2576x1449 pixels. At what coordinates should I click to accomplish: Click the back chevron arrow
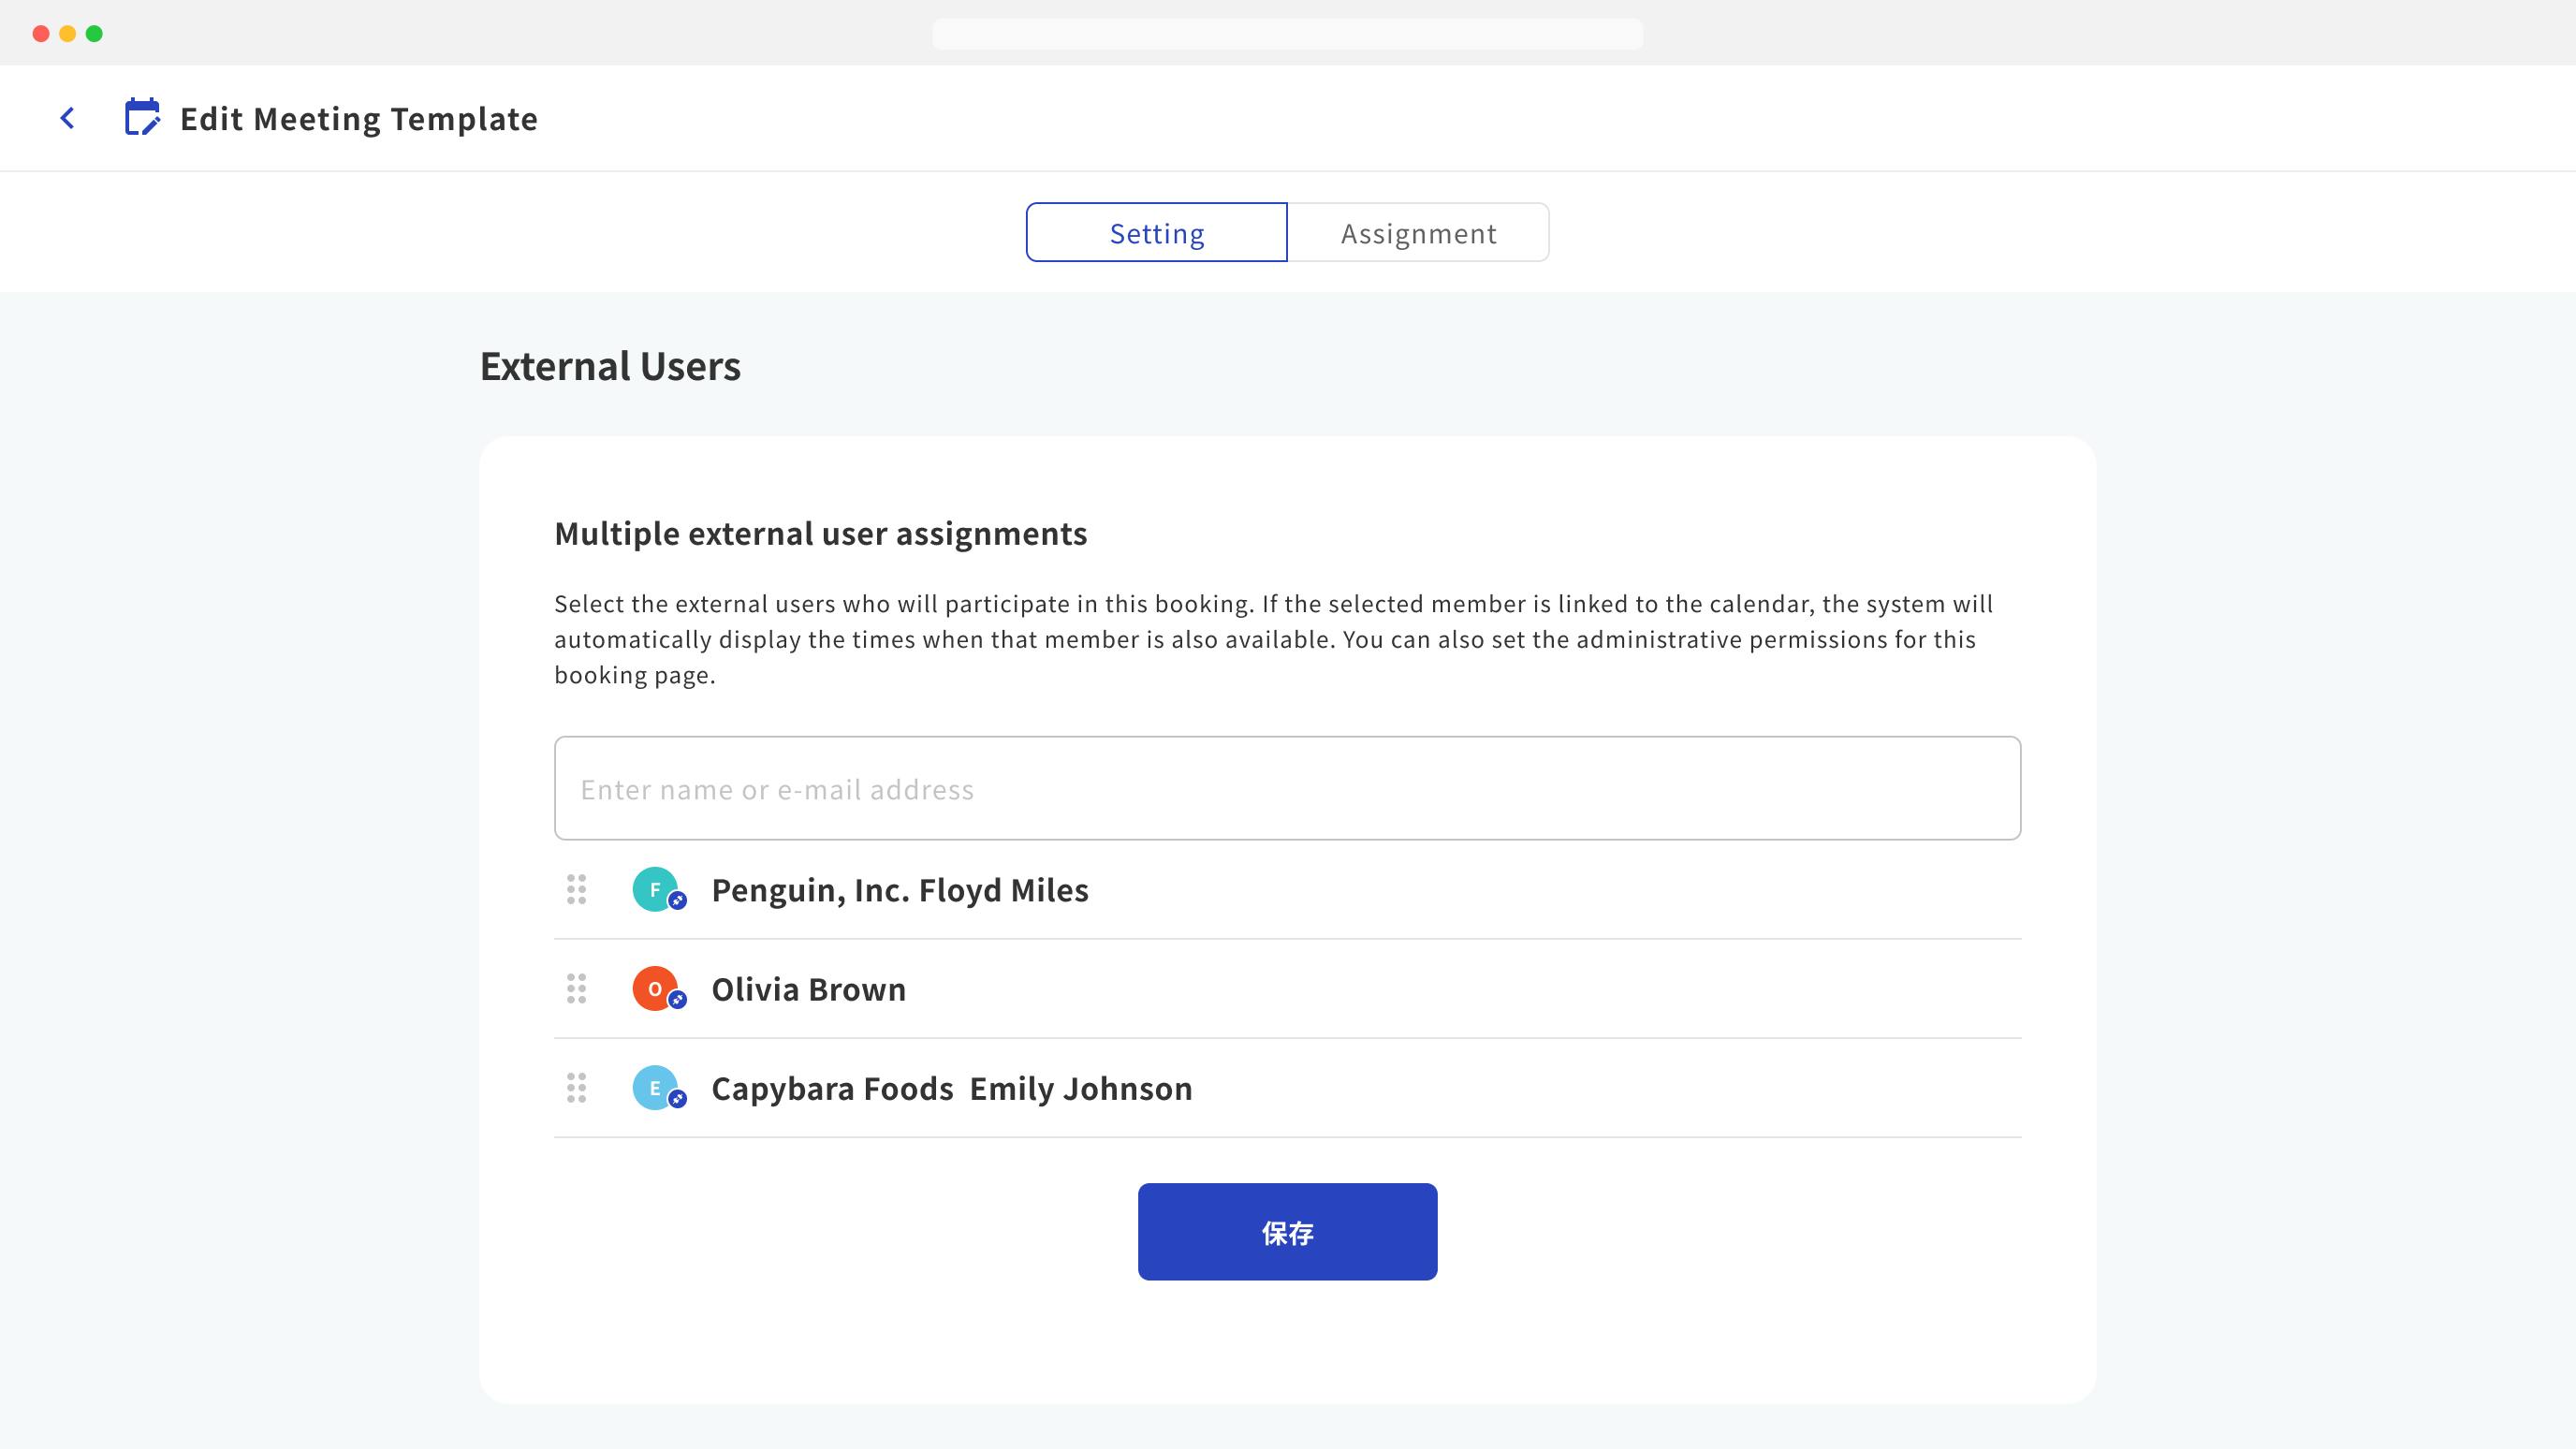tap(67, 118)
